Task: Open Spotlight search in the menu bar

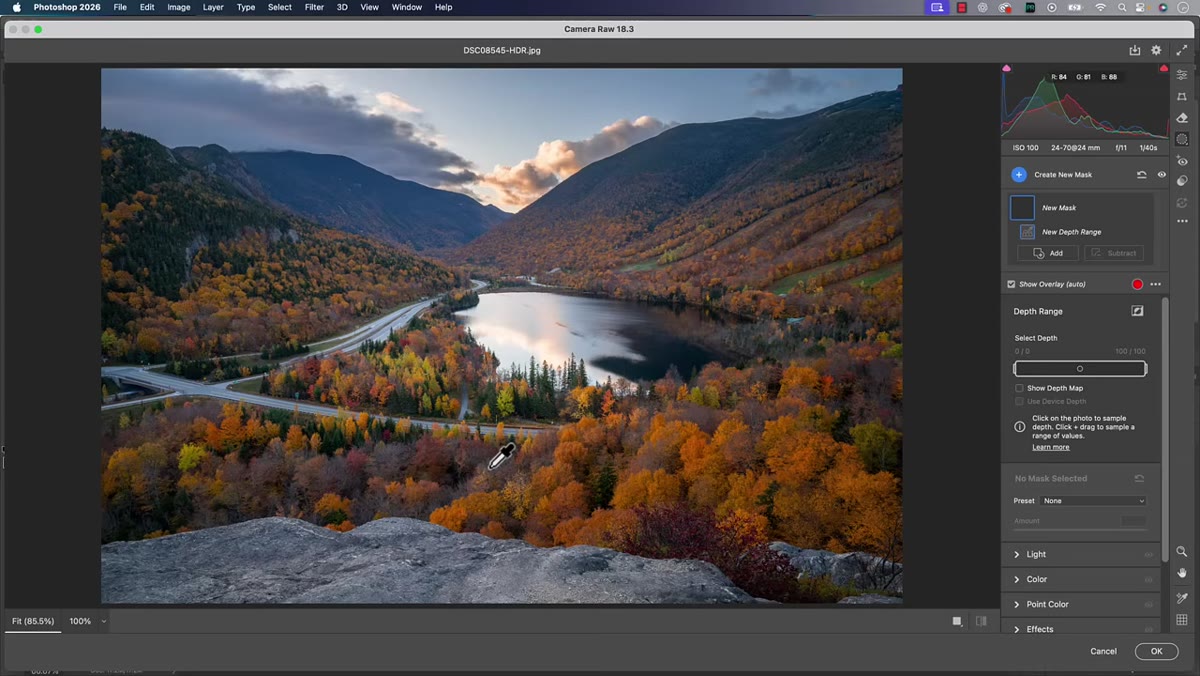Action: (1123, 7)
